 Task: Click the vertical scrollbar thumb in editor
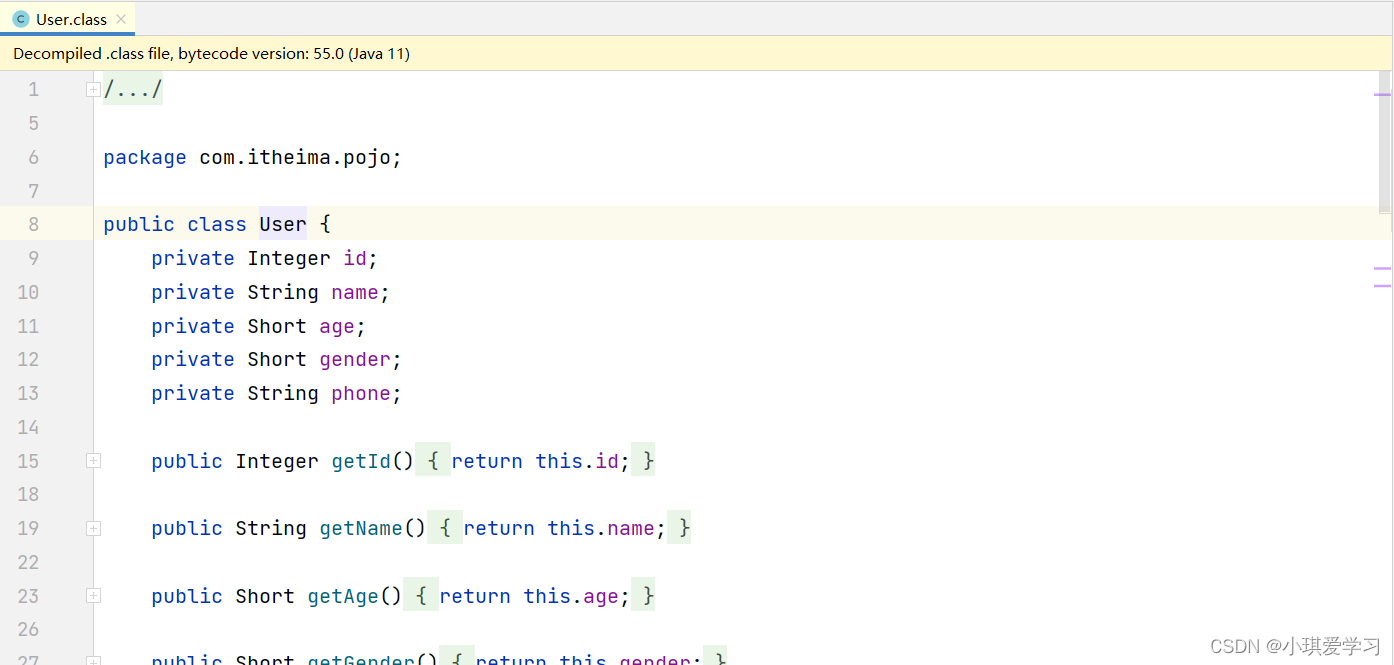coord(1385,142)
